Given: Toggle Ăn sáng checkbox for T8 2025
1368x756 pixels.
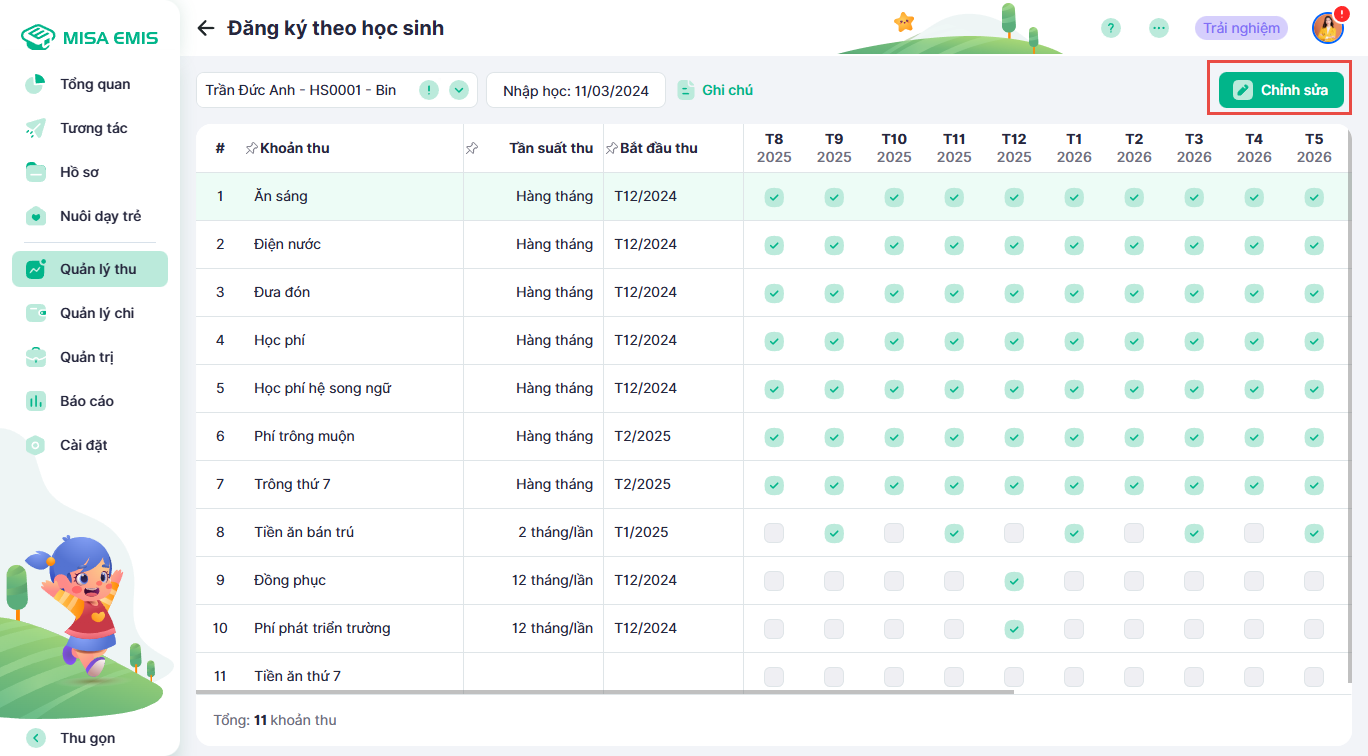Looking at the screenshot, I should [x=774, y=197].
